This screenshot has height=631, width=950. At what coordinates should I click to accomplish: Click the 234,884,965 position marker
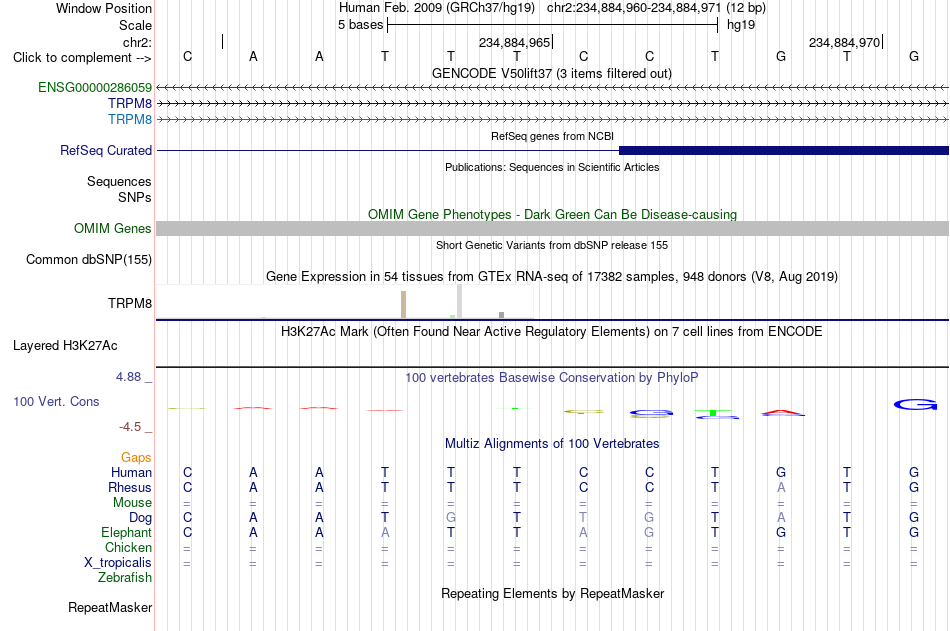point(514,42)
